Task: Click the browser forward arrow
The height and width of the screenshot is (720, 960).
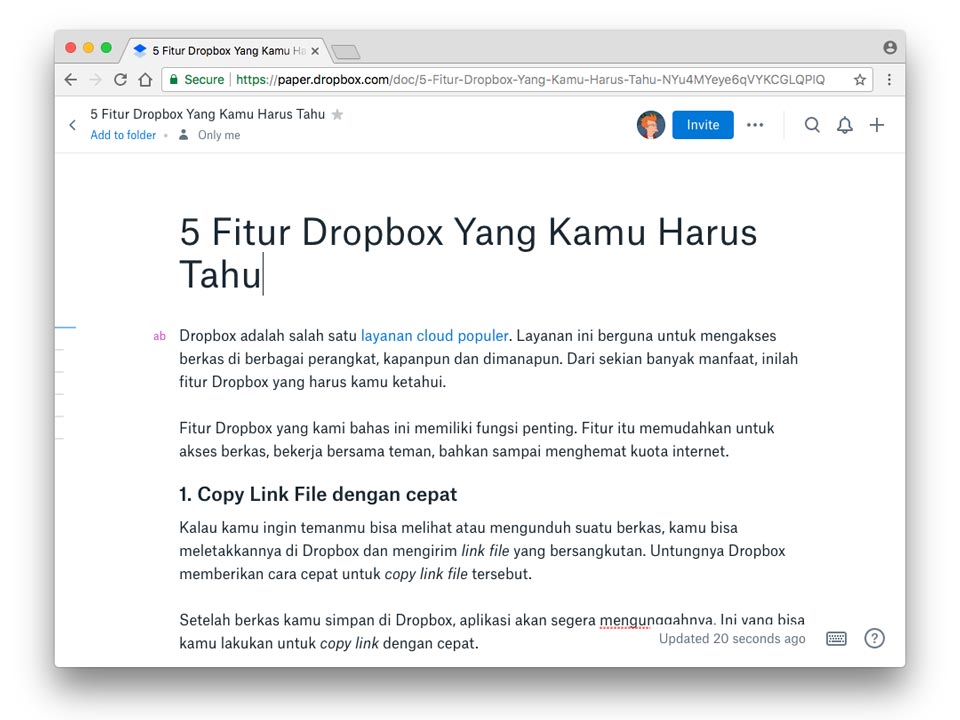Action: tap(96, 80)
